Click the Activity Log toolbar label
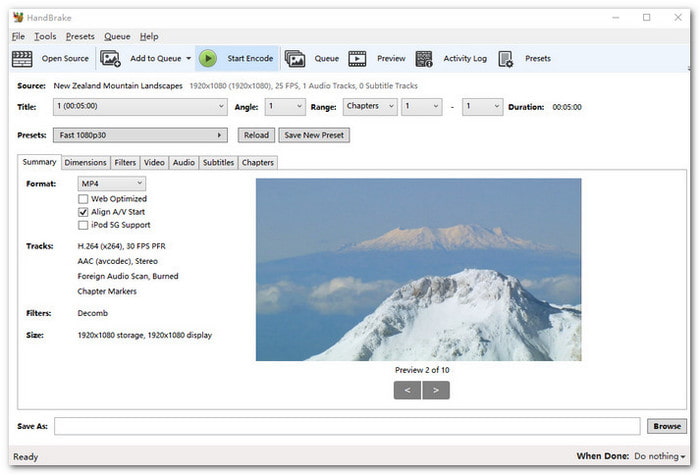Screen dimensions: 700x475 coord(465,58)
